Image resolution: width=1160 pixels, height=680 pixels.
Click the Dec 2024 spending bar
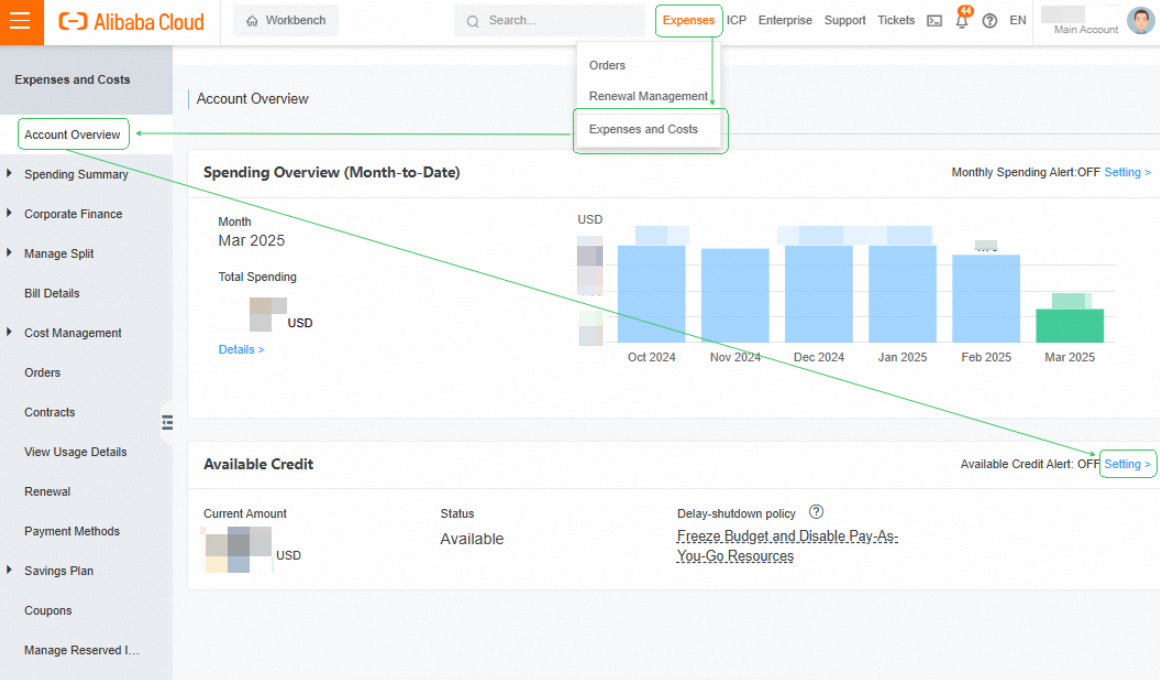coord(819,294)
